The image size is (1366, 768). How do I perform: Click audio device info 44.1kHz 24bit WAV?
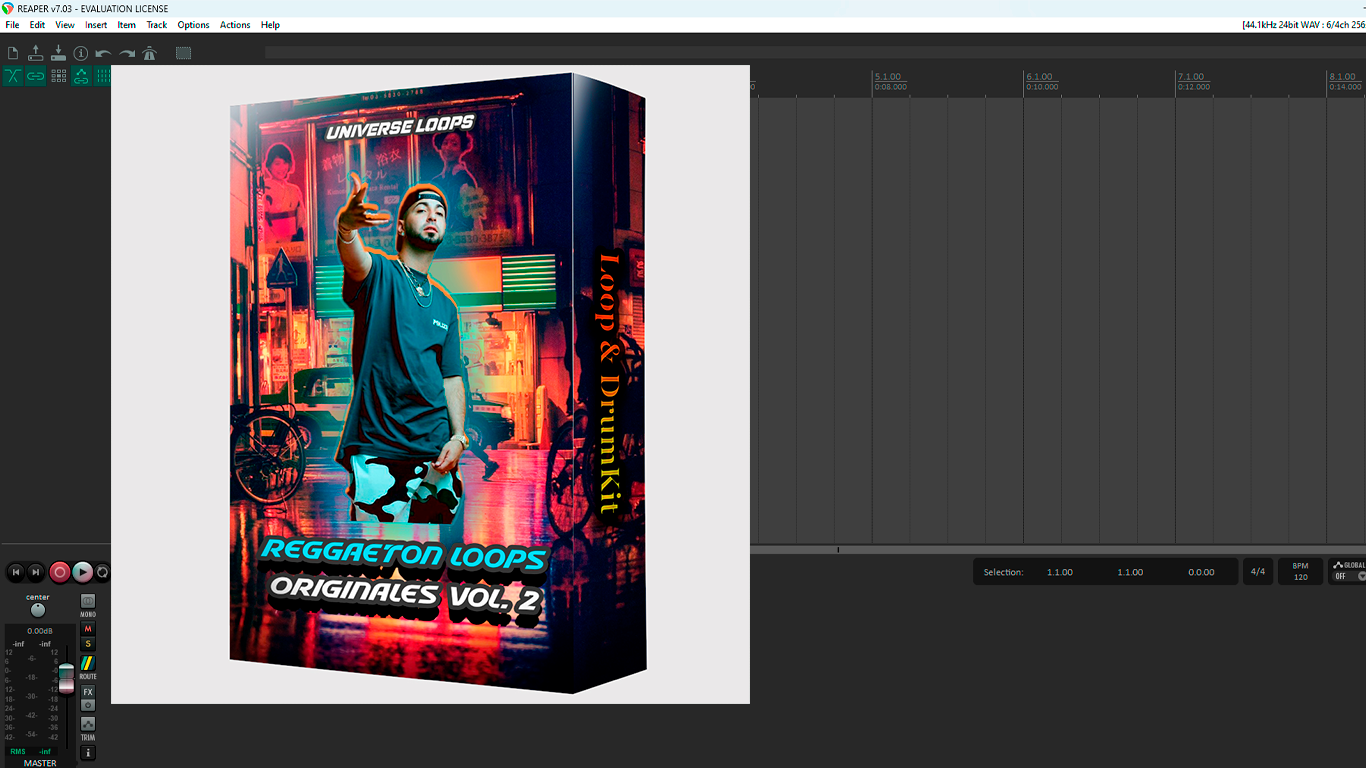[x=1303, y=25]
